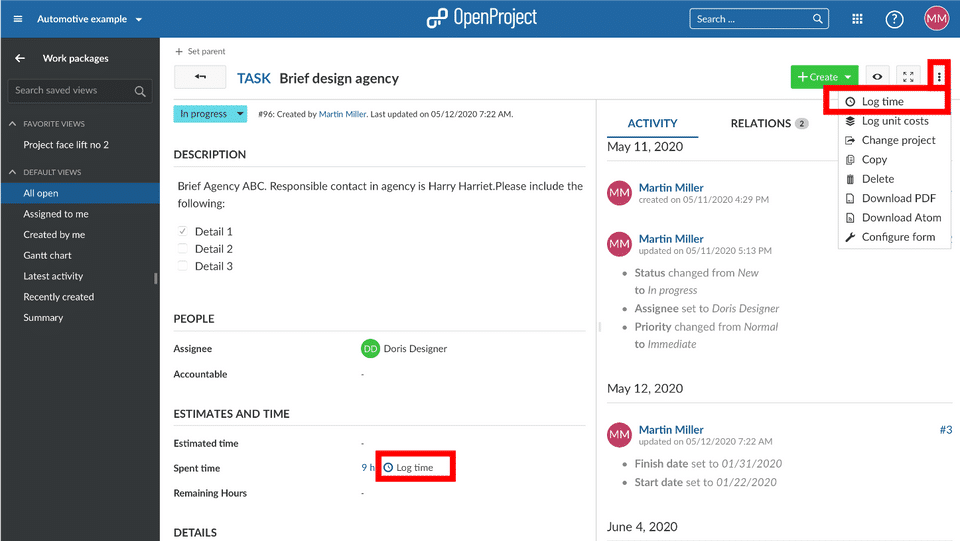The height and width of the screenshot is (541, 960).
Task: Open the help question mark icon
Action: pyautogui.click(x=894, y=19)
